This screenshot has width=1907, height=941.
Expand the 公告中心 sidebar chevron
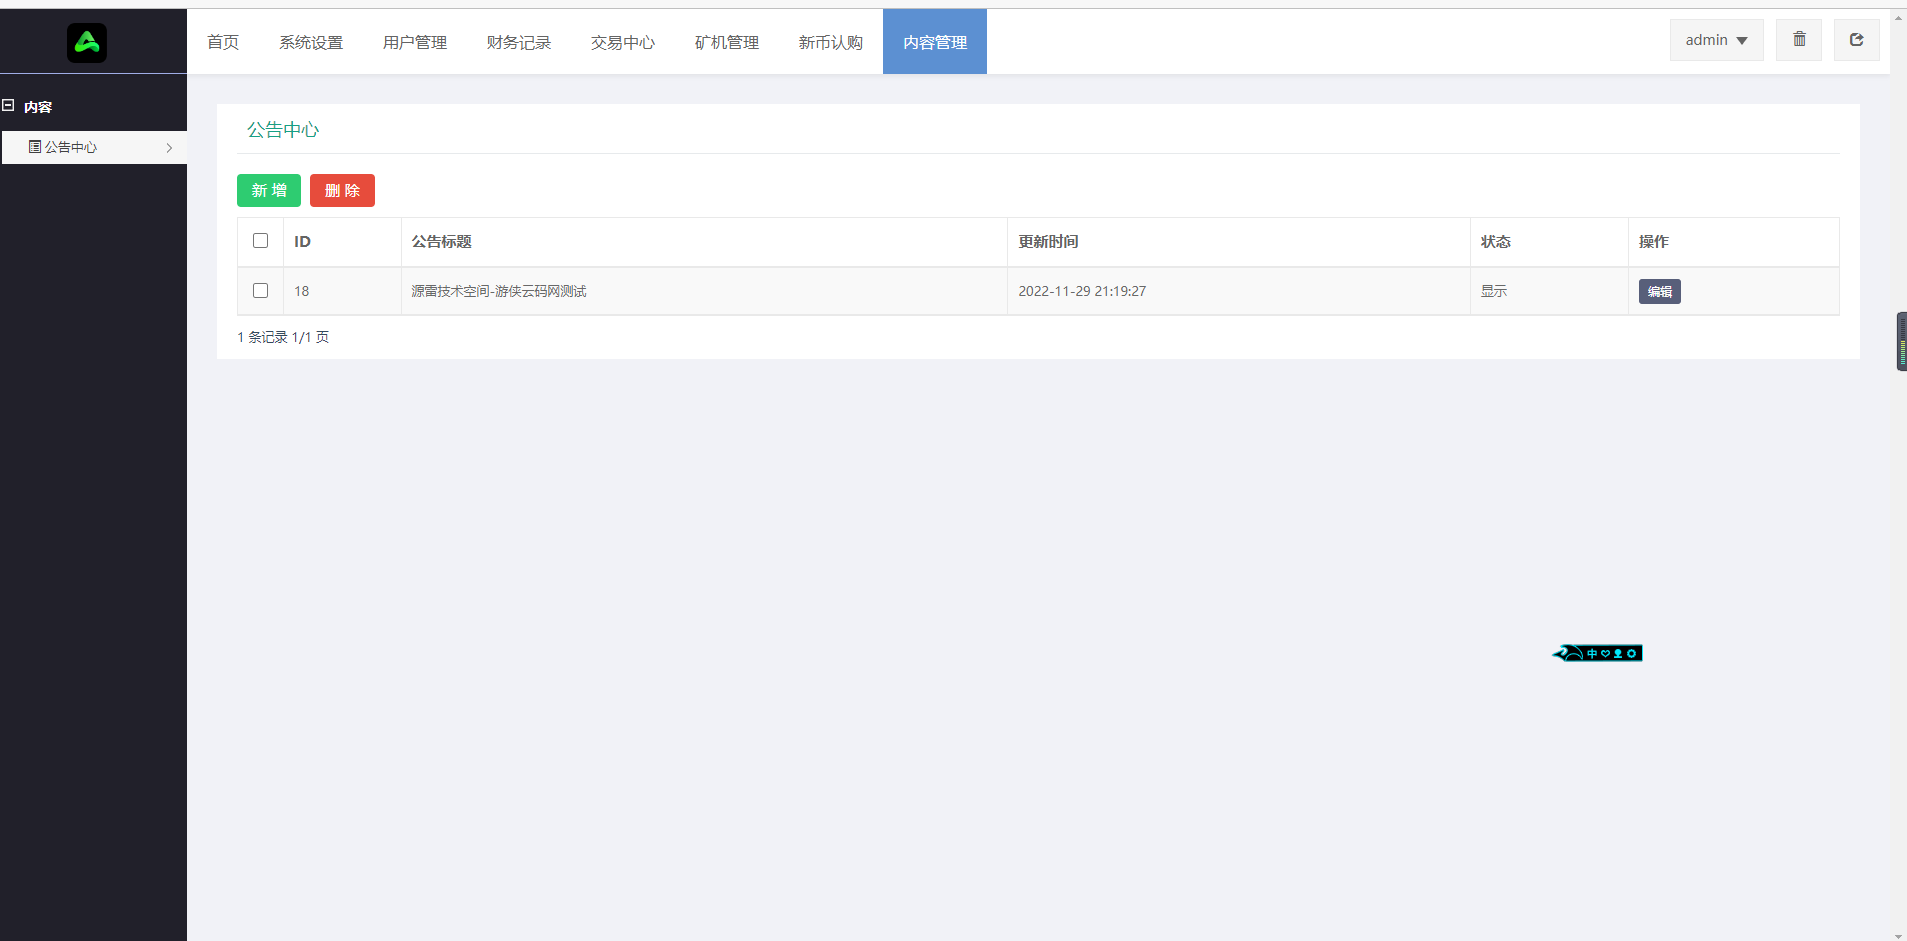170,147
